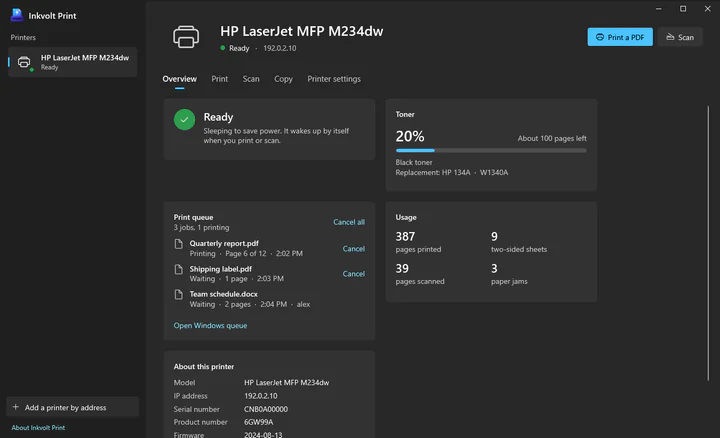Click the 3 paper jams value
This screenshot has height=438, width=720.
coord(494,269)
